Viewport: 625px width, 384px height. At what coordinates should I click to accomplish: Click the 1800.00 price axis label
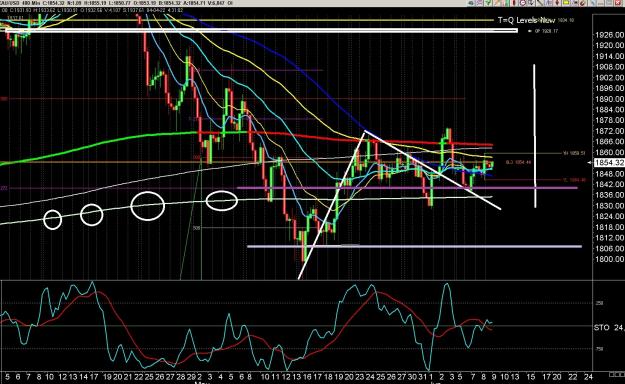pos(609,259)
